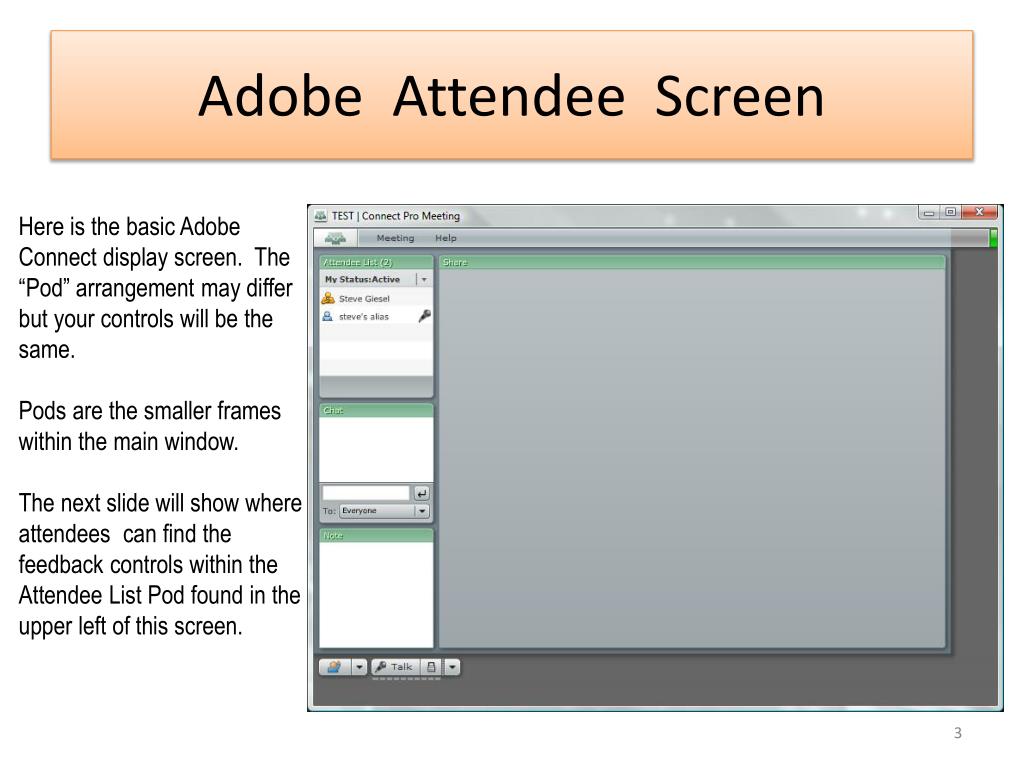Click the window title bar application icon

(x=321, y=216)
